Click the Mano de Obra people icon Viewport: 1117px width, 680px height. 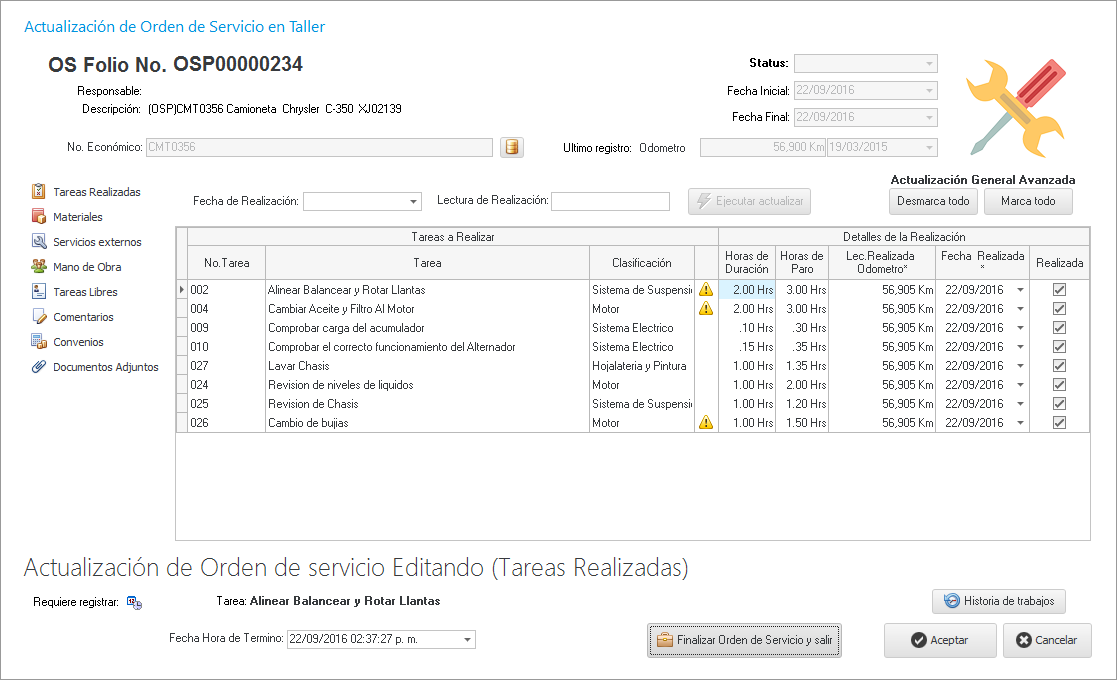tap(39, 267)
